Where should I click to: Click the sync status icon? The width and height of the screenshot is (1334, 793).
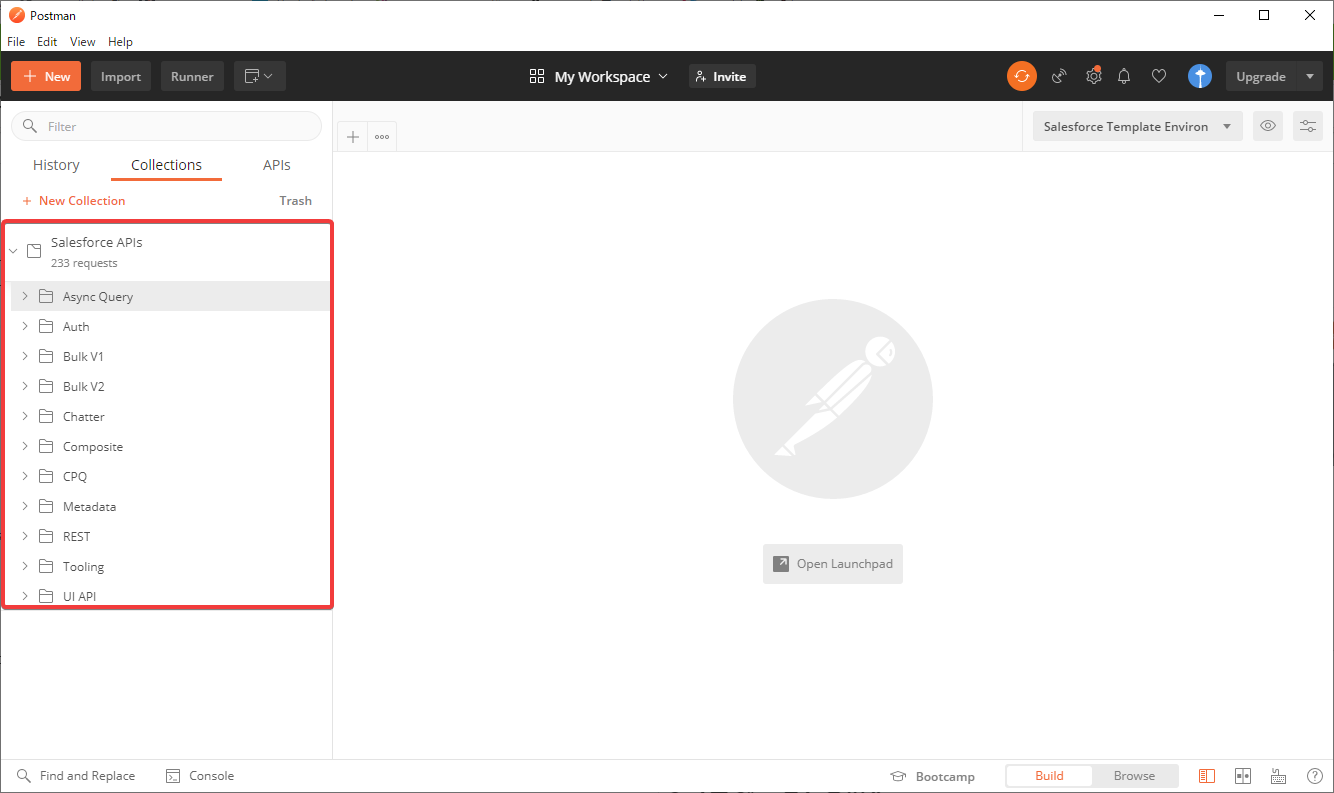coord(1021,76)
